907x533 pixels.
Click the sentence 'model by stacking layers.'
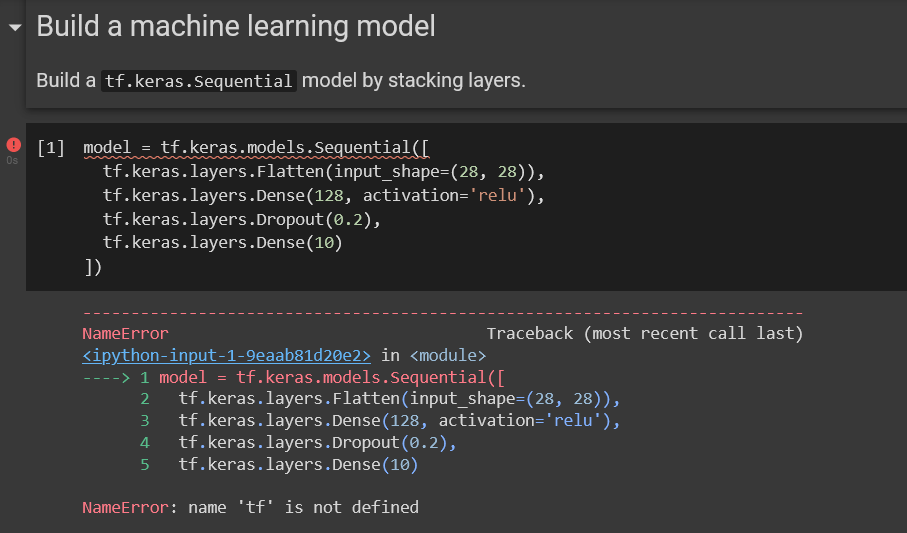coord(414,80)
